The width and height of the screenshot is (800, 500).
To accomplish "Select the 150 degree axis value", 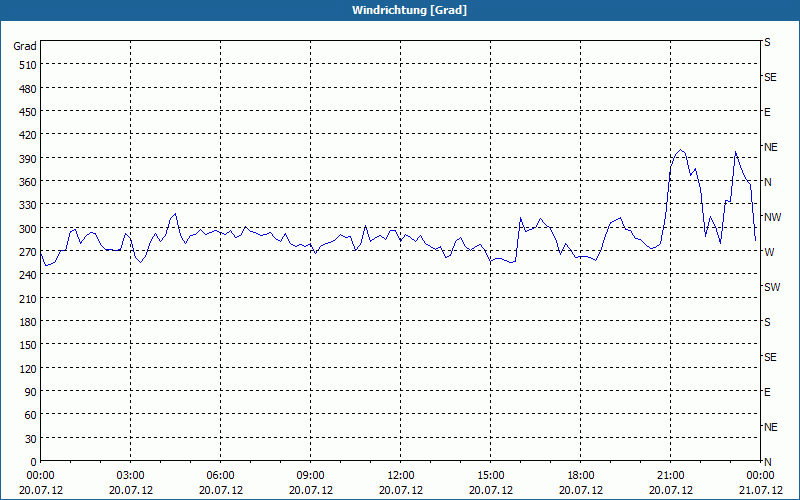I will point(28,345).
